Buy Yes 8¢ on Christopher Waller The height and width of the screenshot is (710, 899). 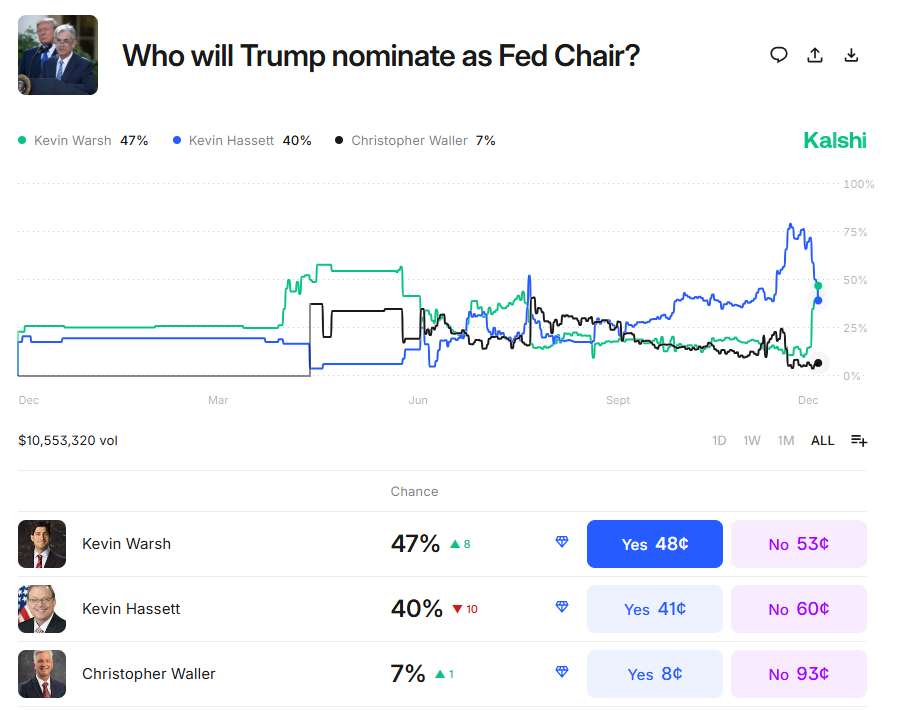[x=654, y=674]
